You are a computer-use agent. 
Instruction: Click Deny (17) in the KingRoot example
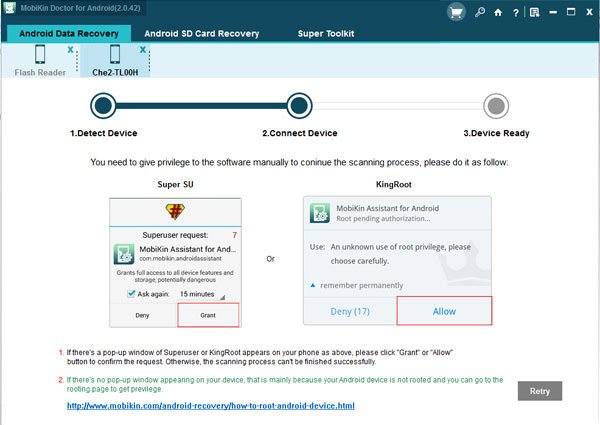[350, 311]
